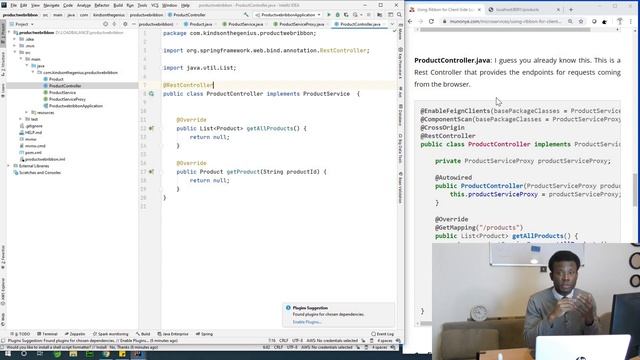Screen dimensions: 640x360
Task: Click the AWS No credentials selected status
Action: (x=332, y=340)
